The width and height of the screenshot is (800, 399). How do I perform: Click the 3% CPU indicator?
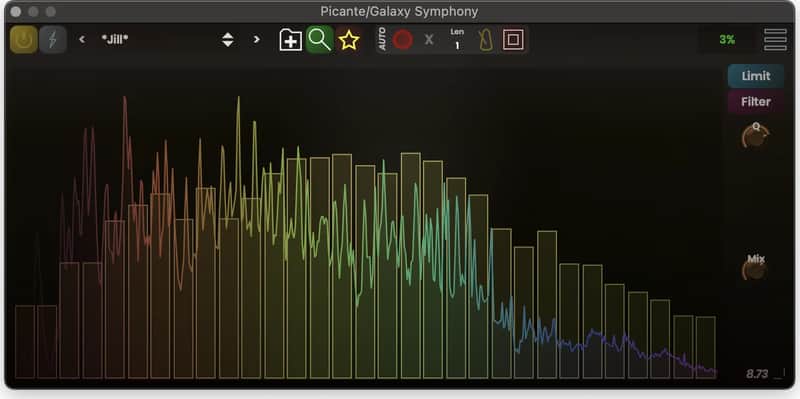727,40
